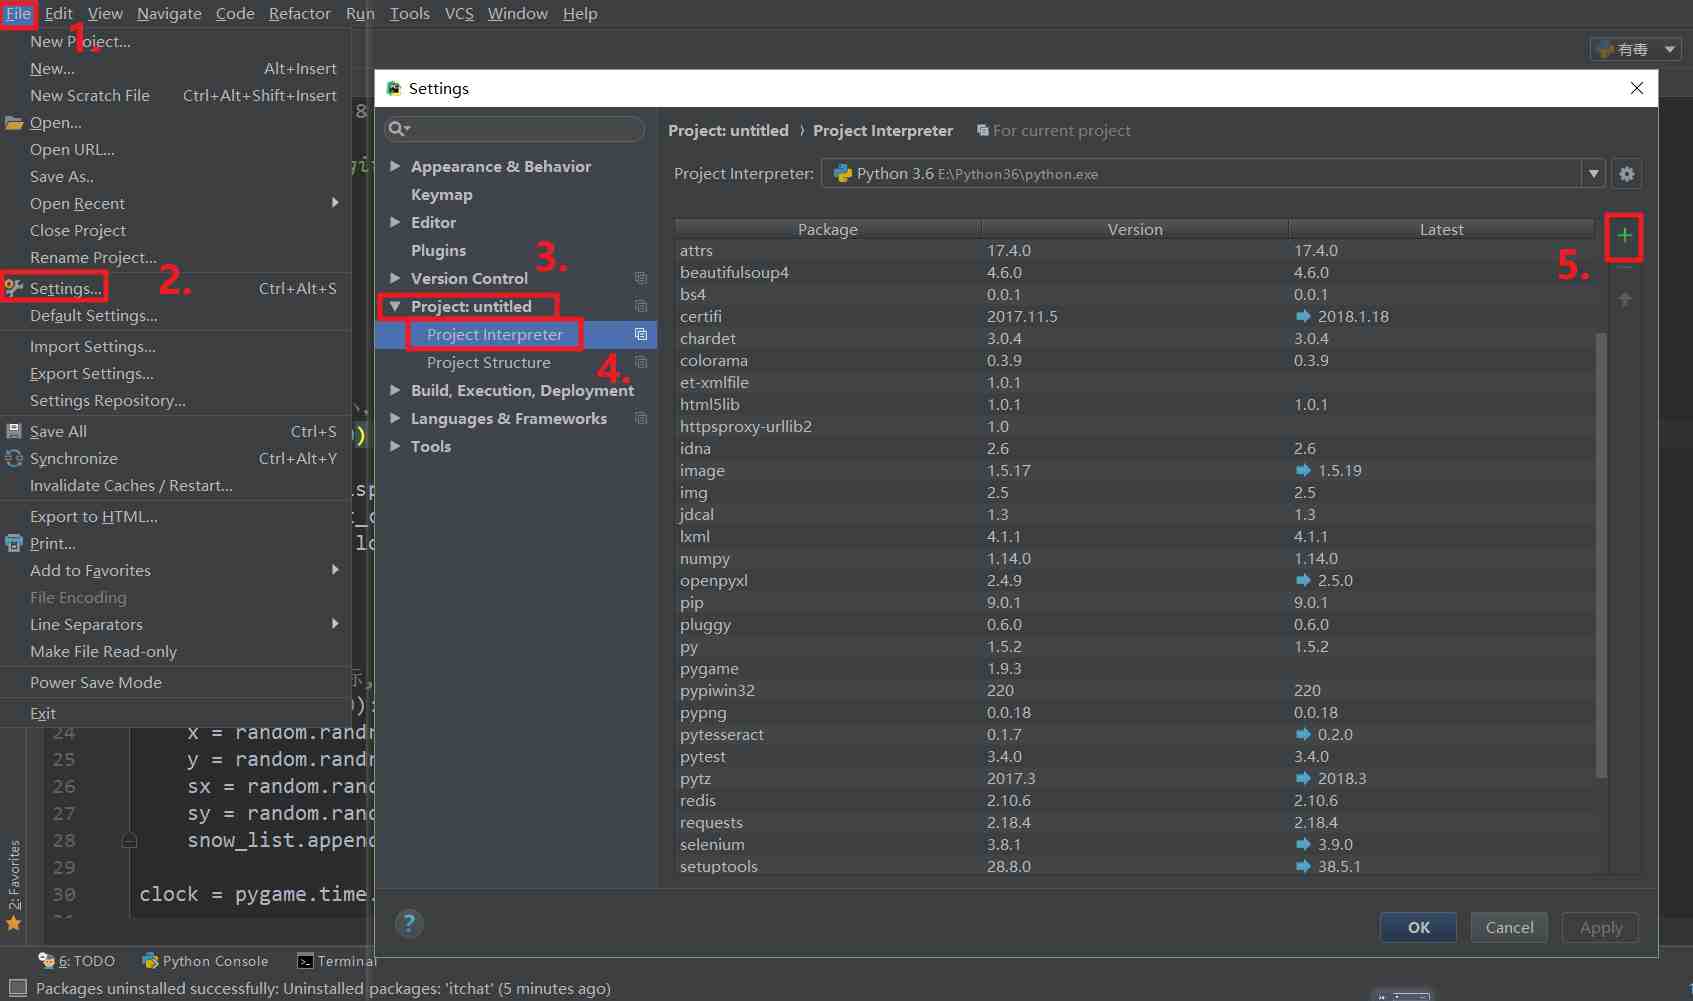Screen dimensions: 1693x1001
Task: Click the Print printer icon
Action: [13, 543]
